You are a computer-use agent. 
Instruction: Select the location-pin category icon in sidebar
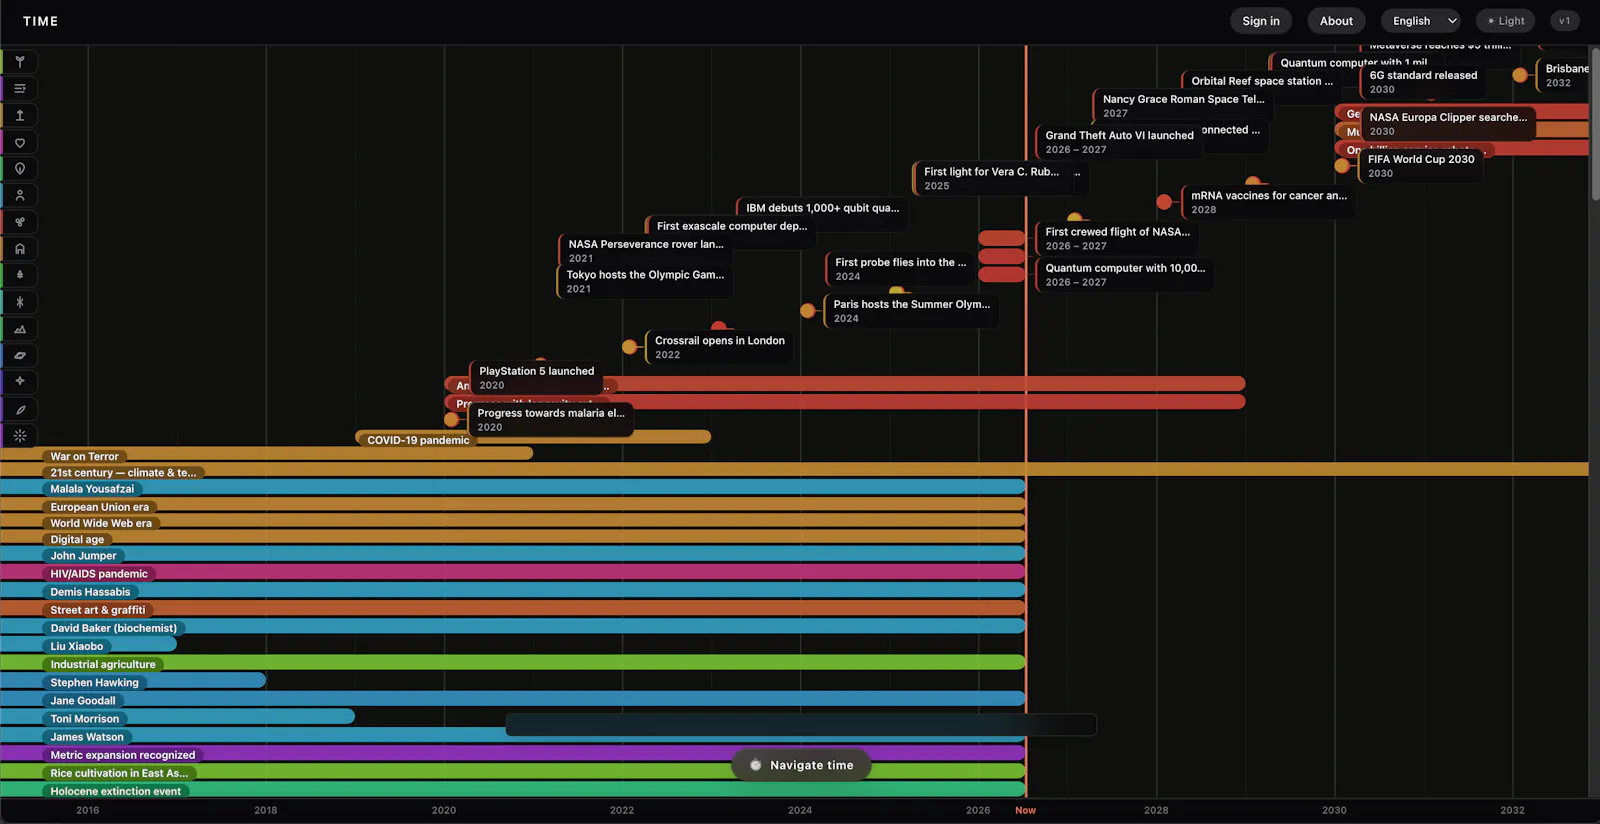19,169
